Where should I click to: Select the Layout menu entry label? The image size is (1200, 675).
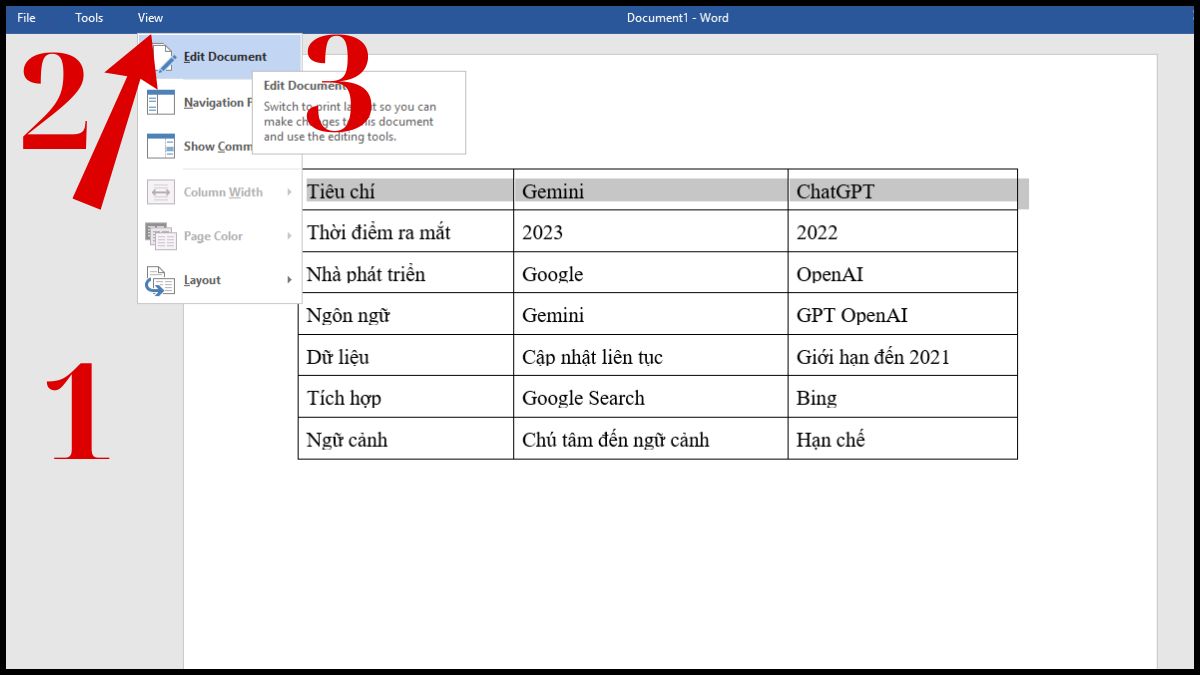coord(202,280)
